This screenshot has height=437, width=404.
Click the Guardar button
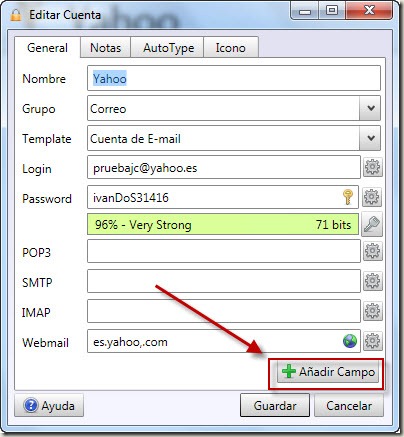click(275, 406)
